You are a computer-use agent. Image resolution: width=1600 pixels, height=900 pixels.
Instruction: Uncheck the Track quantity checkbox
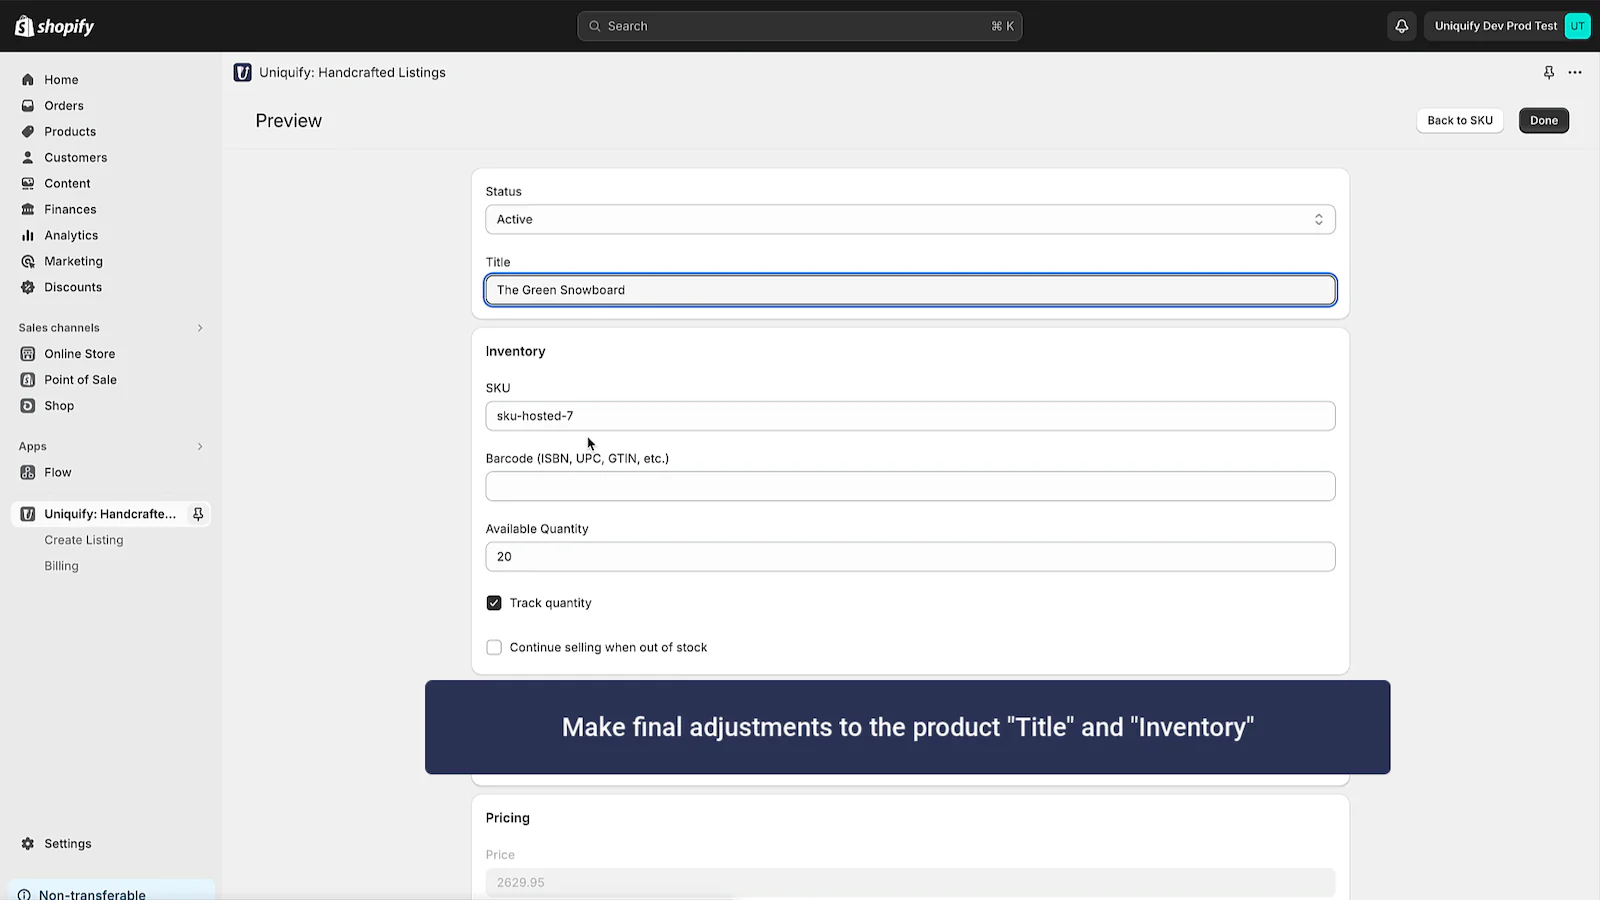494,603
